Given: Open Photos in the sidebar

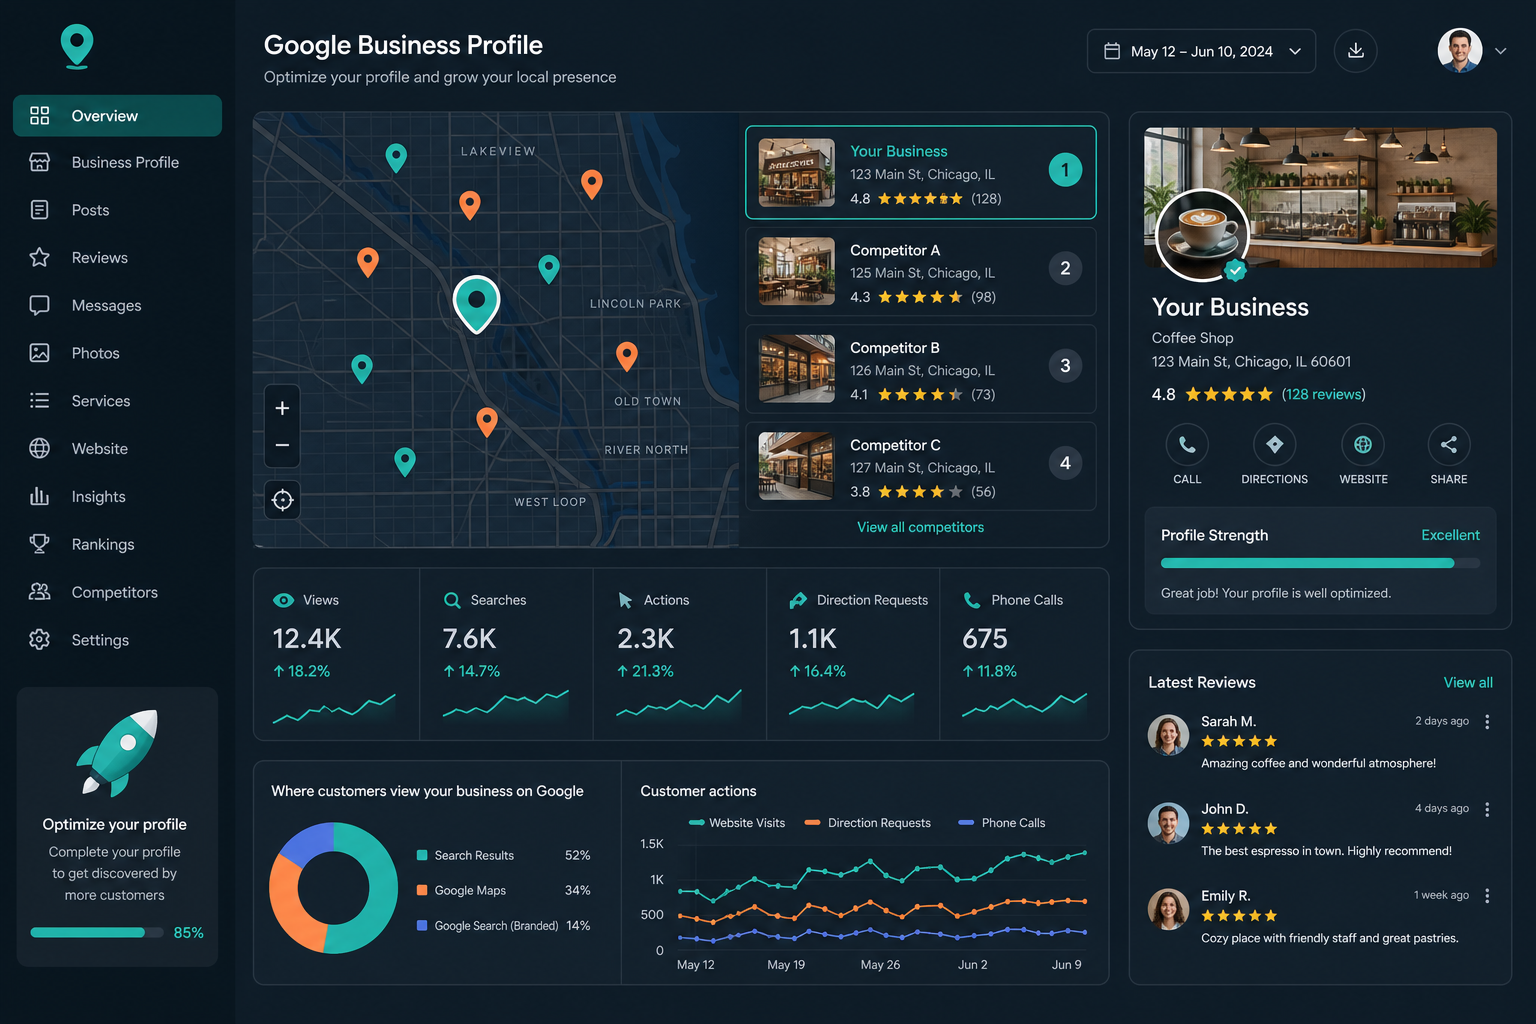Looking at the screenshot, I should coord(117,353).
